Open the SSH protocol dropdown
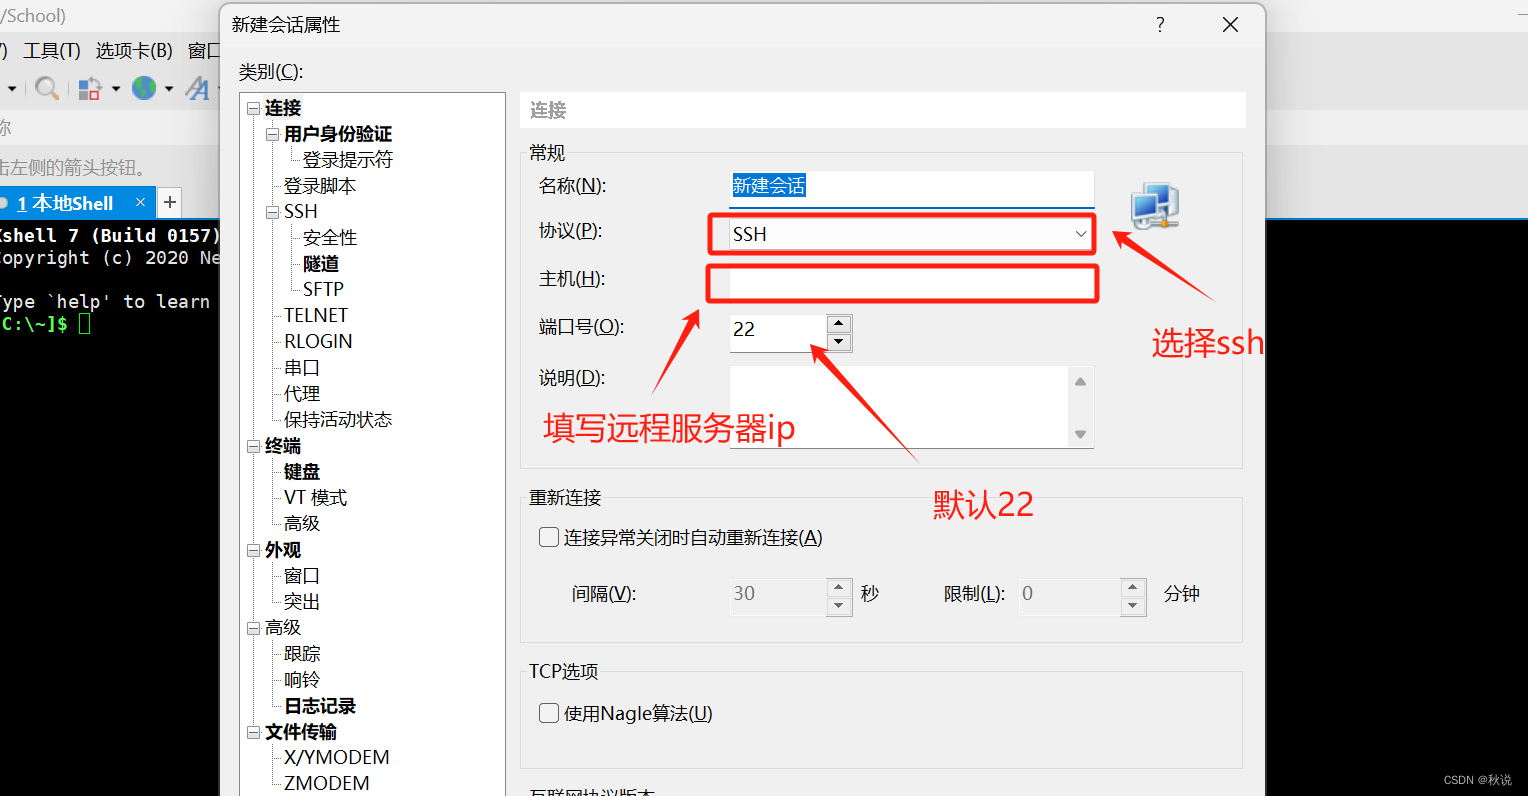1528x796 pixels. [x=1080, y=233]
